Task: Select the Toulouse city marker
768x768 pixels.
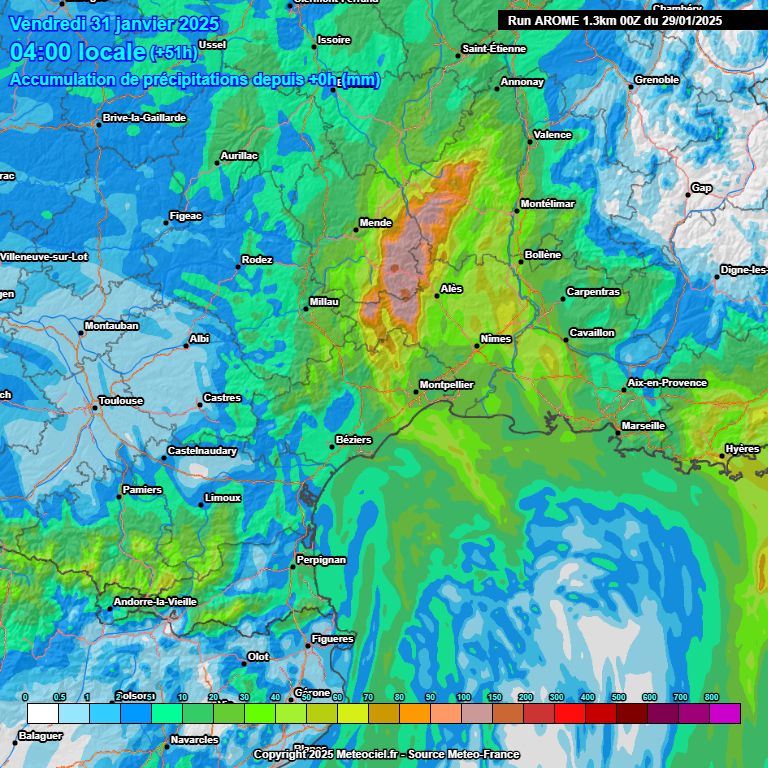Action: point(95,407)
